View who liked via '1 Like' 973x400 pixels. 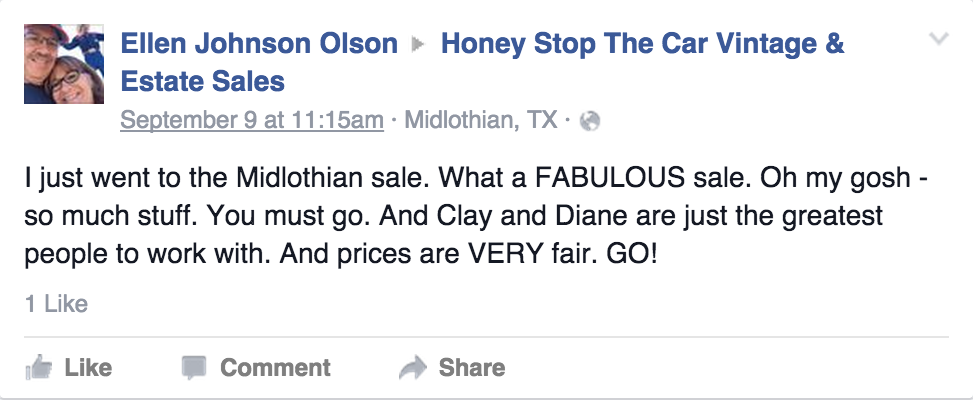click(x=57, y=303)
